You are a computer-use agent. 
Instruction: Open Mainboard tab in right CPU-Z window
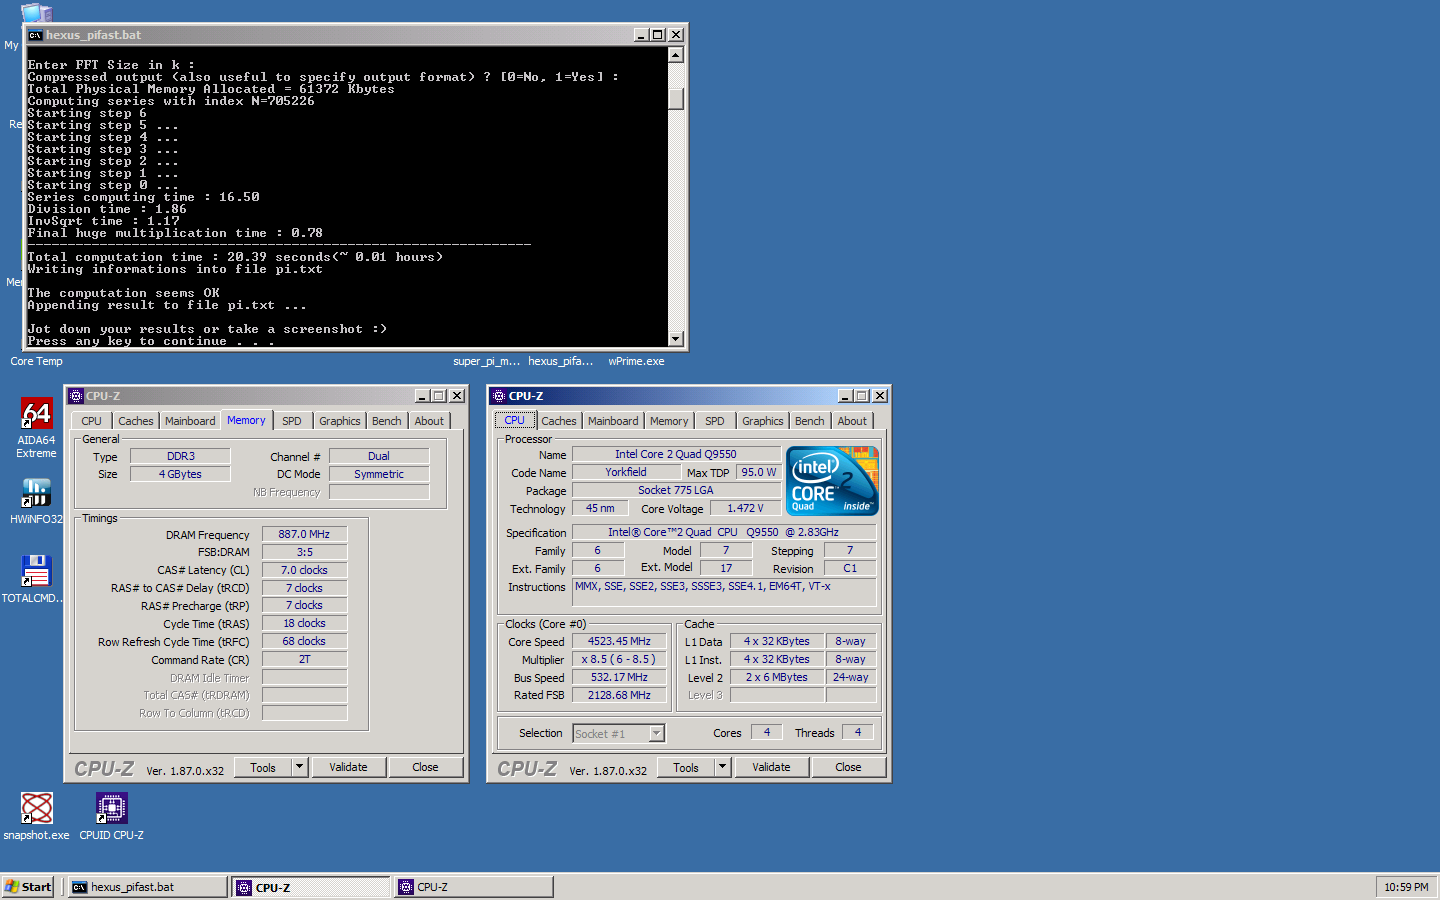[x=613, y=421]
